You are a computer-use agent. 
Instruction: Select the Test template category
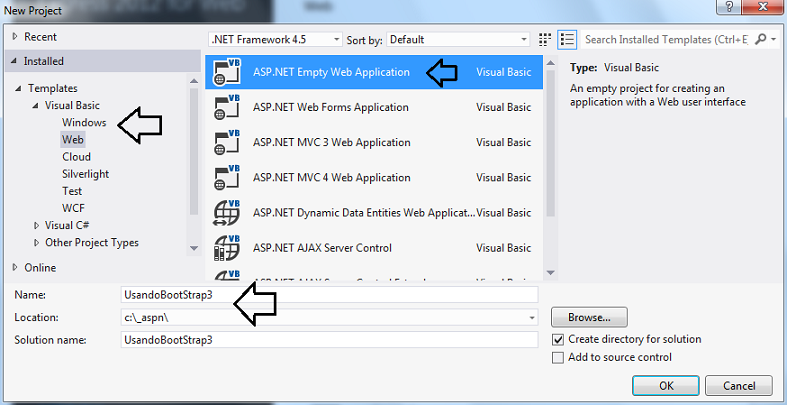point(72,191)
